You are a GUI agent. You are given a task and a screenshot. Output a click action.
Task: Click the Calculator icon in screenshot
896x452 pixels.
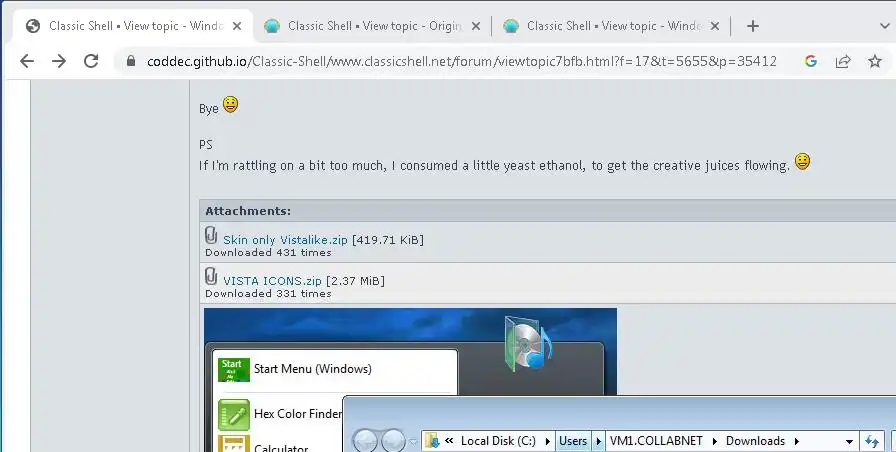coord(234,443)
